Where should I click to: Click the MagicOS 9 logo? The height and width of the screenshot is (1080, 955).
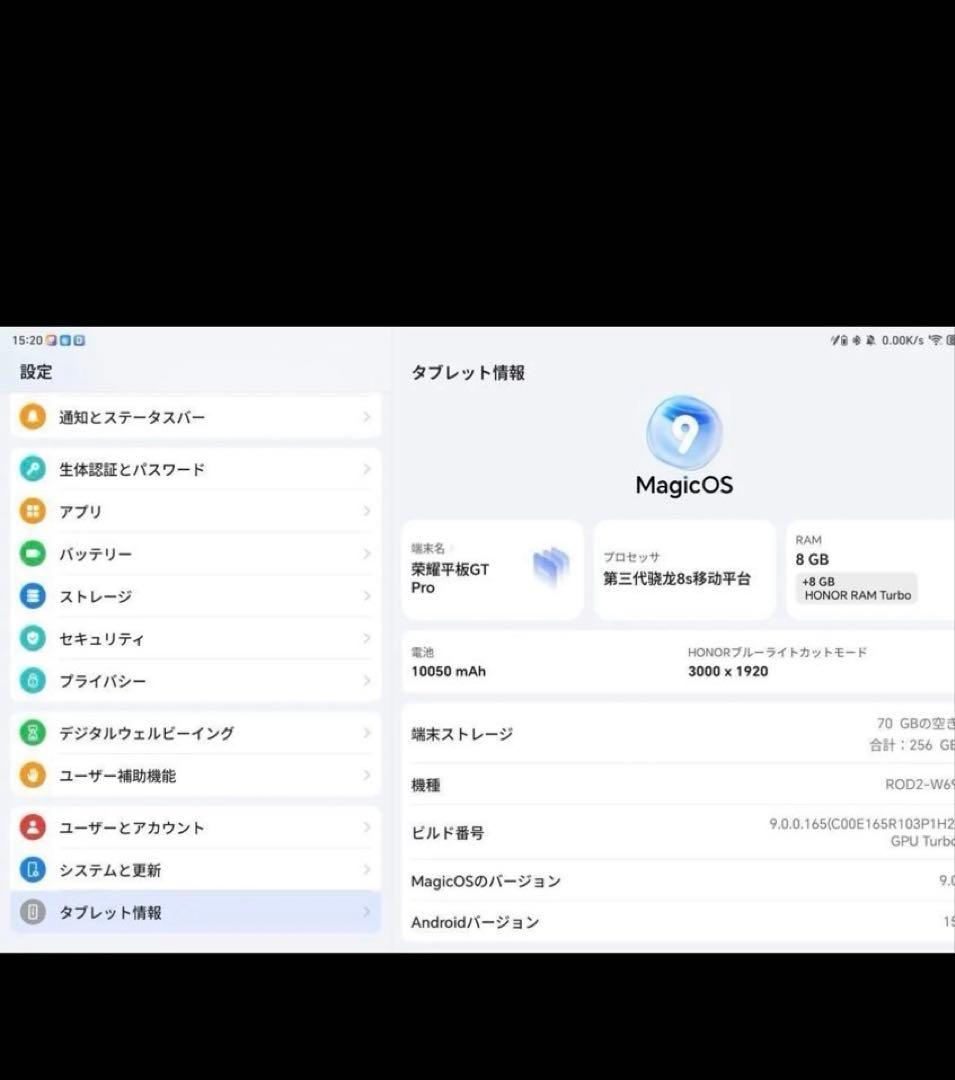pyautogui.click(x=684, y=432)
